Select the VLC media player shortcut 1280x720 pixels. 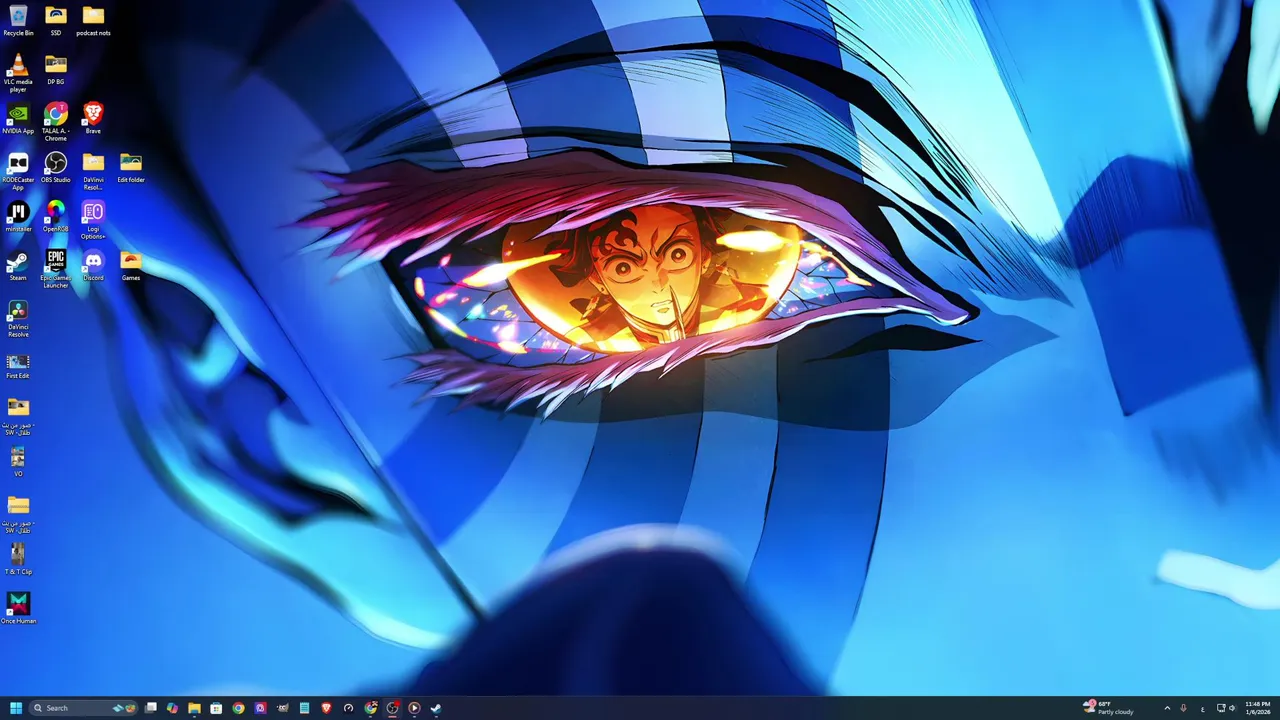18,73
